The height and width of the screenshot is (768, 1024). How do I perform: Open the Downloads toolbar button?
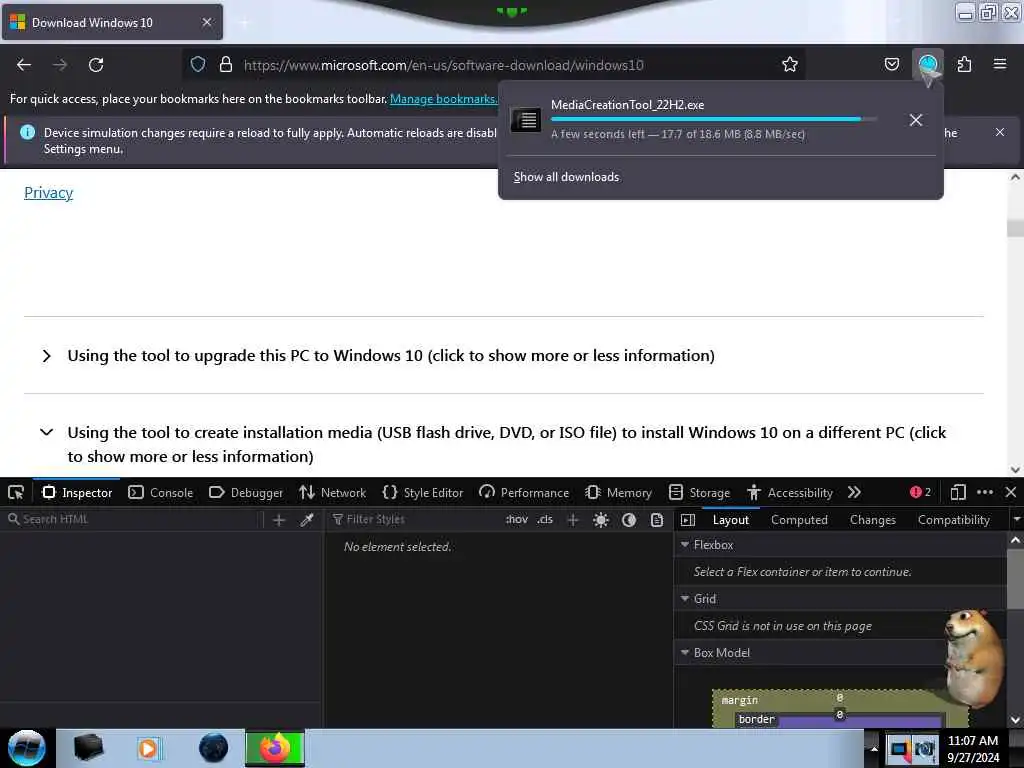click(x=928, y=65)
